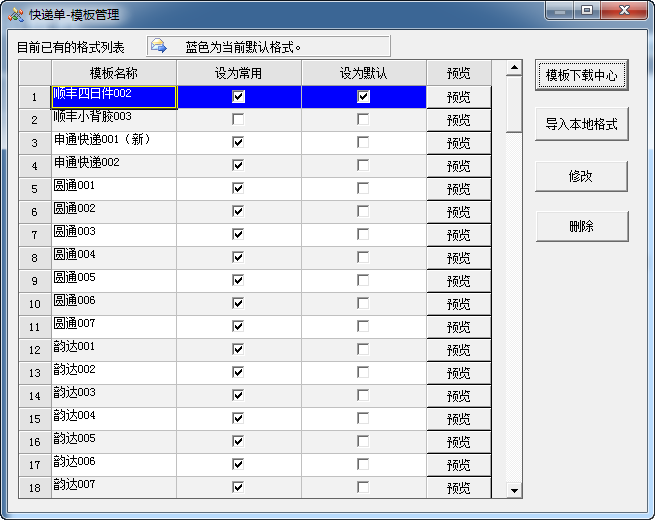Click 导入本地格式 to import local format
Image resolution: width=655 pixels, height=520 pixels.
click(581, 124)
